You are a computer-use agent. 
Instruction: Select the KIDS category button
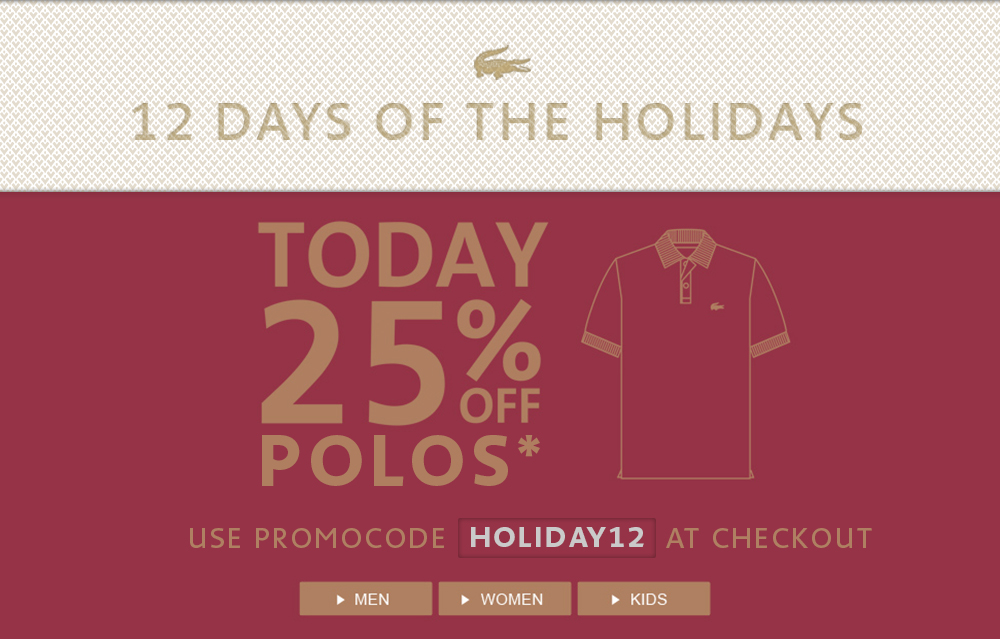pyautogui.click(x=644, y=599)
